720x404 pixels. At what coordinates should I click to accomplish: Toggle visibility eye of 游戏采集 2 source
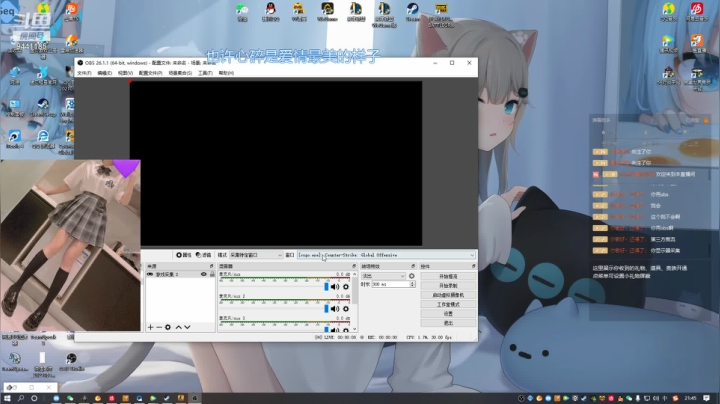(203, 274)
